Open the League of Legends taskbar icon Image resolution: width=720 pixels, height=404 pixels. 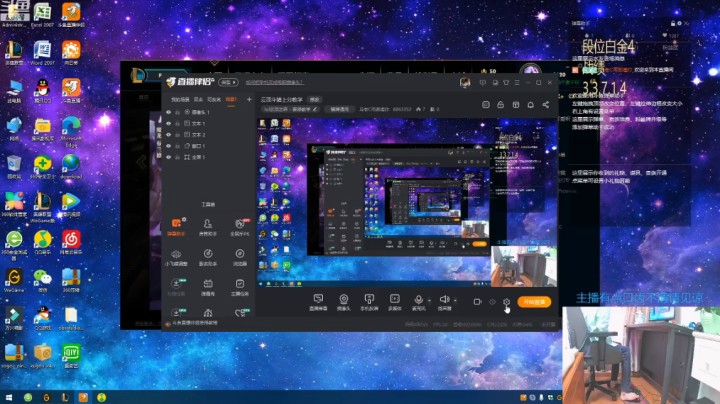(65, 398)
